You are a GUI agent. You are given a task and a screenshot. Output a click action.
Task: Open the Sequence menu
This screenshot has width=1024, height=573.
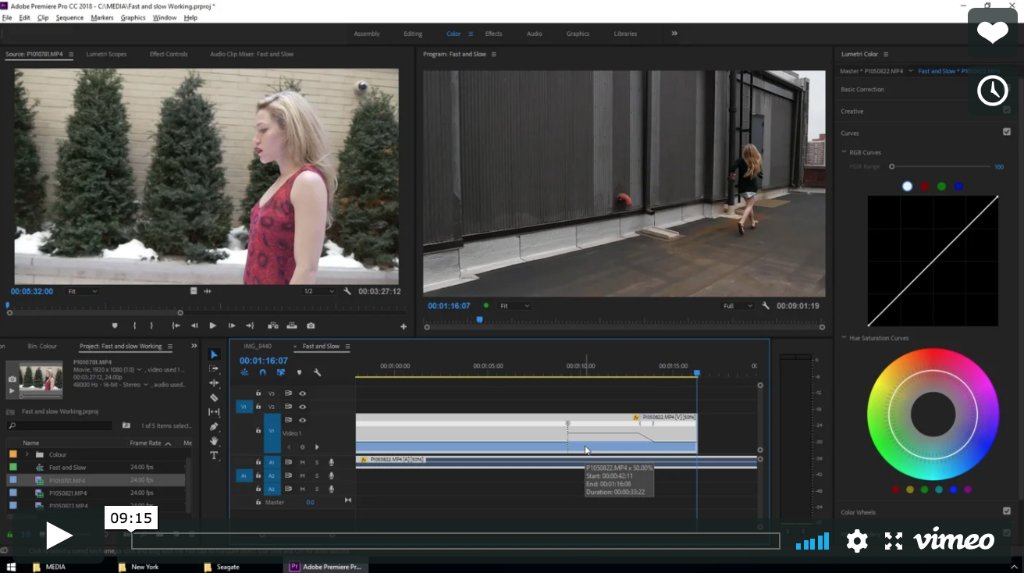coord(69,18)
